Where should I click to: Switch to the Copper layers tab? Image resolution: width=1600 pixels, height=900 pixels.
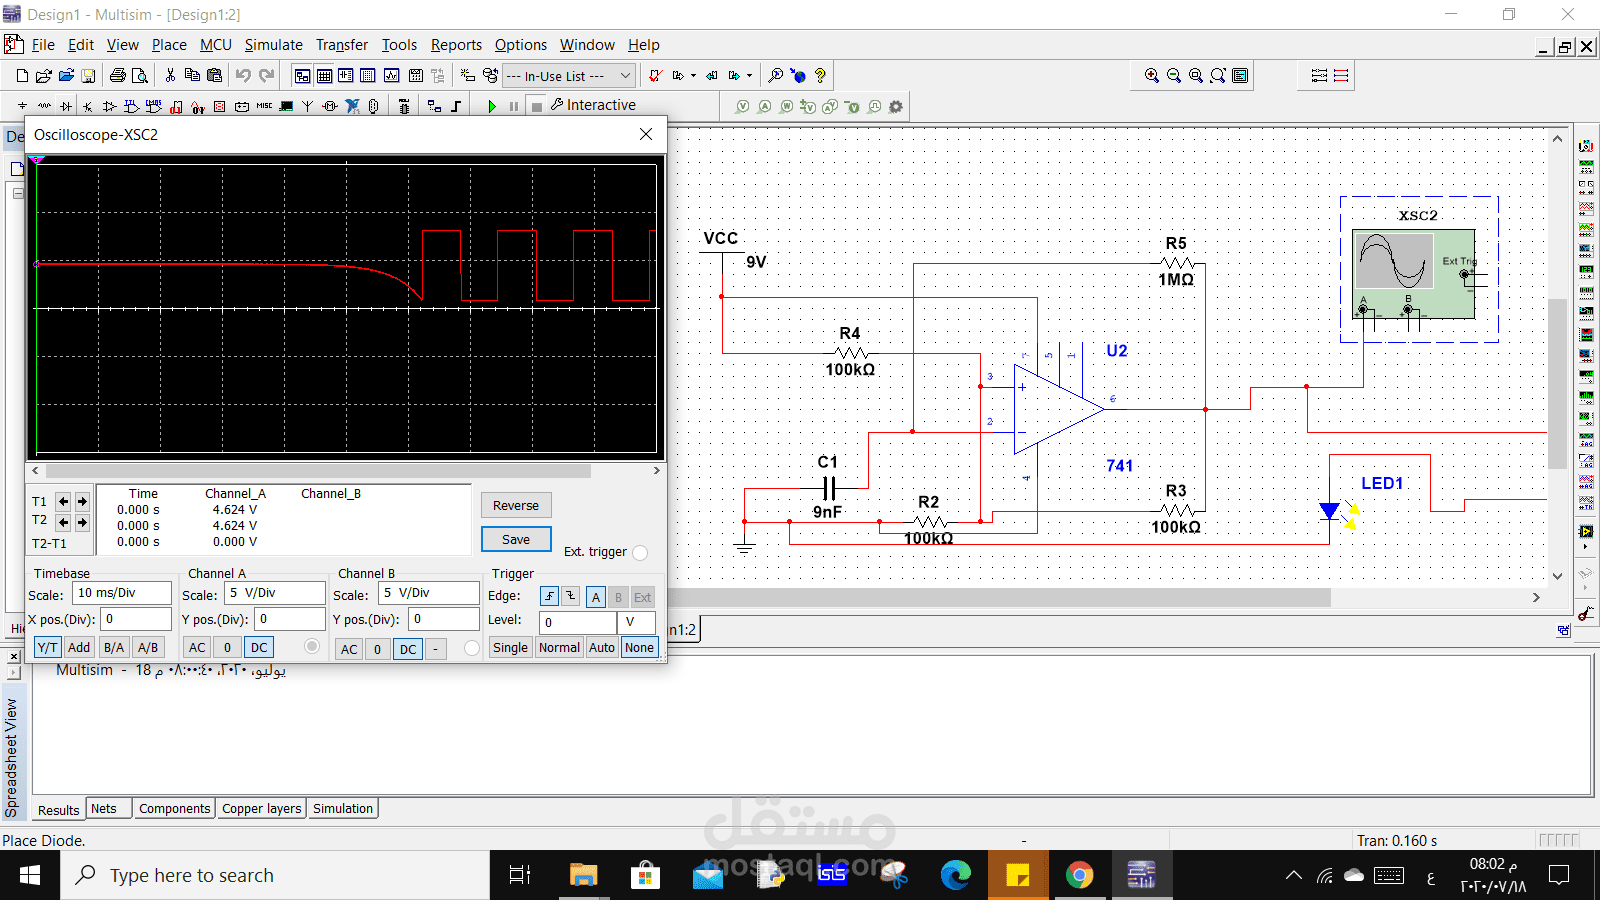[261, 808]
